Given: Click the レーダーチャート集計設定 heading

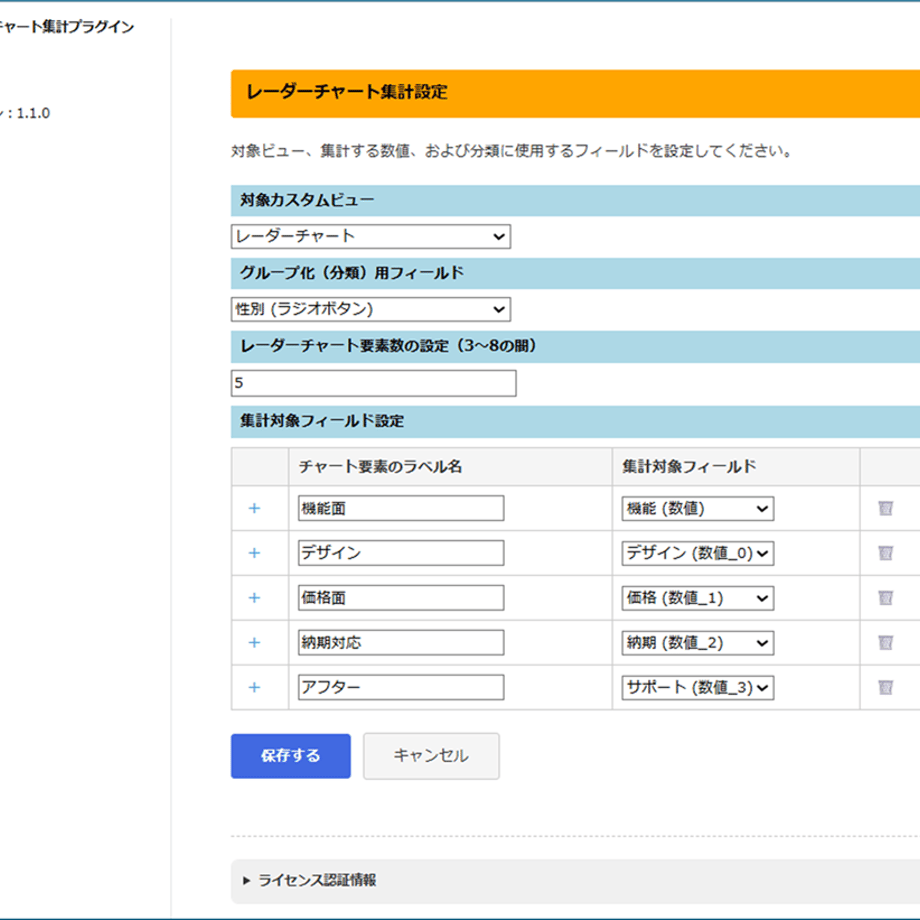Looking at the screenshot, I should (347, 92).
